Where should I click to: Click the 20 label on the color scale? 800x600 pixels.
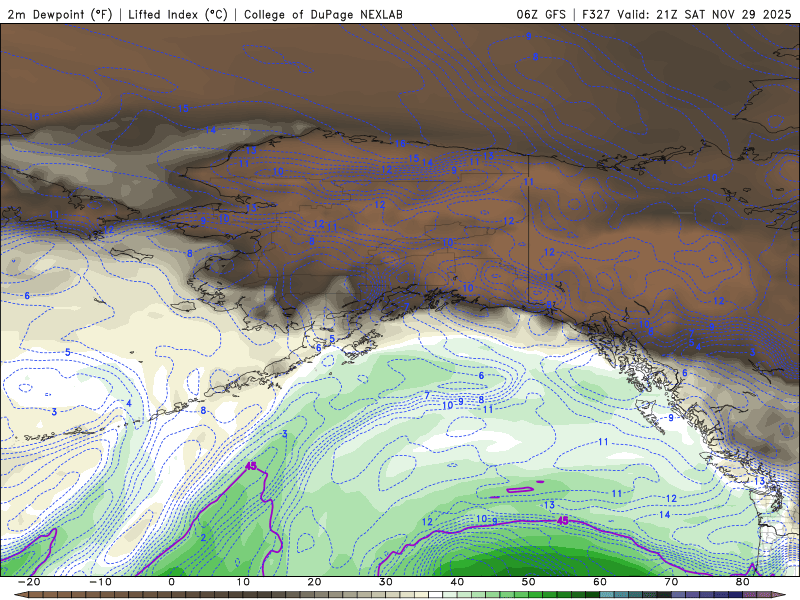(x=314, y=582)
